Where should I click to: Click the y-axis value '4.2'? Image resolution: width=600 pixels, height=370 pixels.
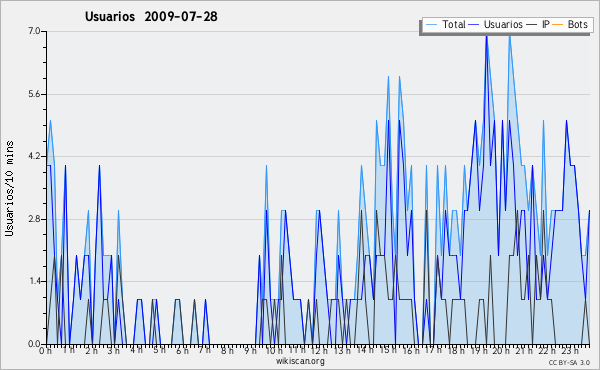click(34, 156)
